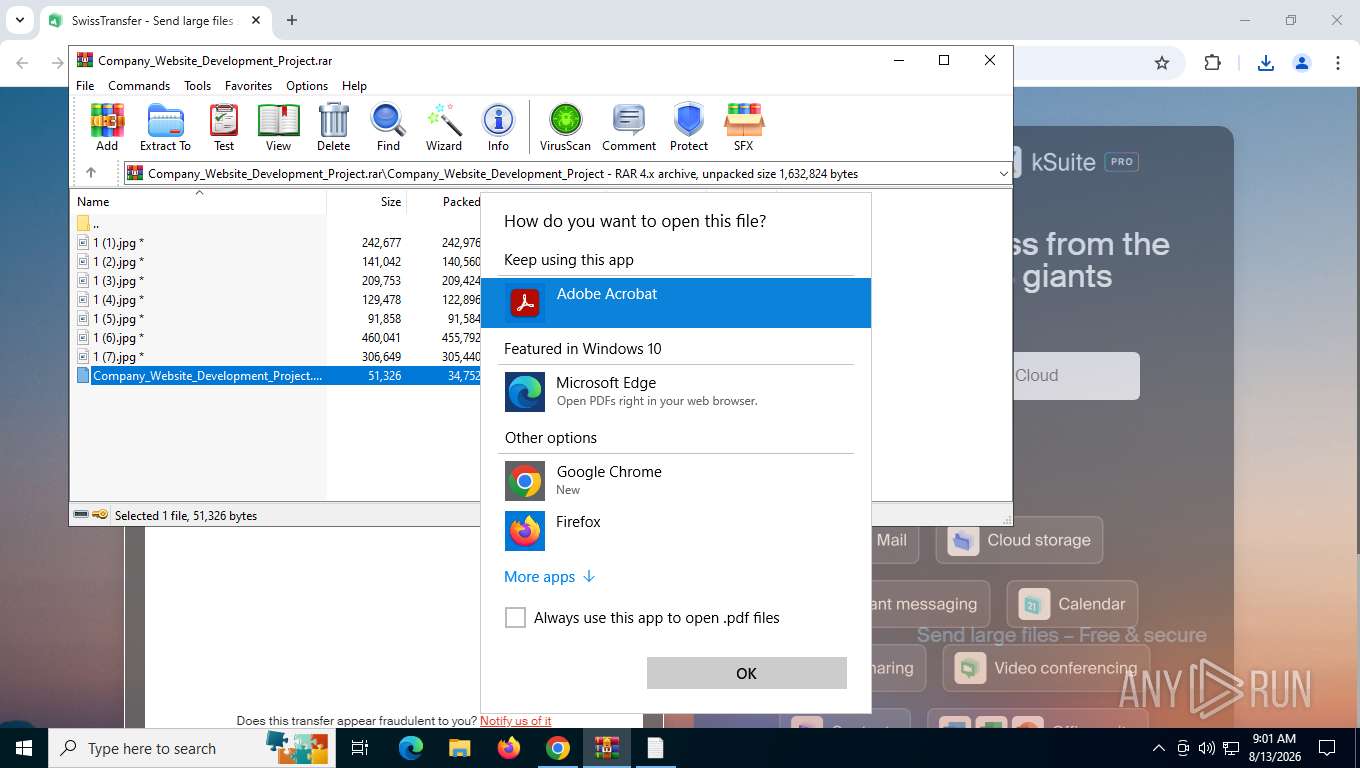Tick Always use this app for .pdf
Image resolution: width=1360 pixels, height=768 pixels.
[515, 618]
